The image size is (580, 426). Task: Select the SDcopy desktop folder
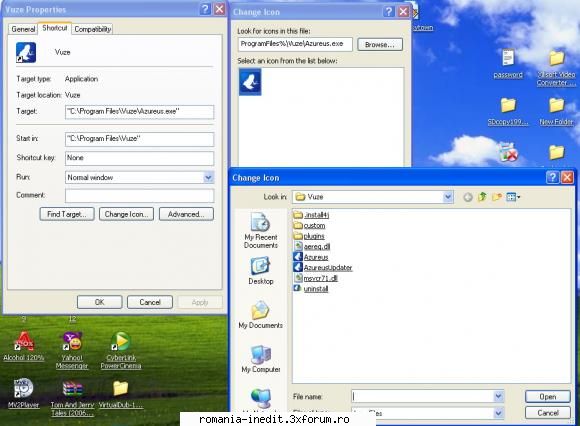tap(508, 112)
